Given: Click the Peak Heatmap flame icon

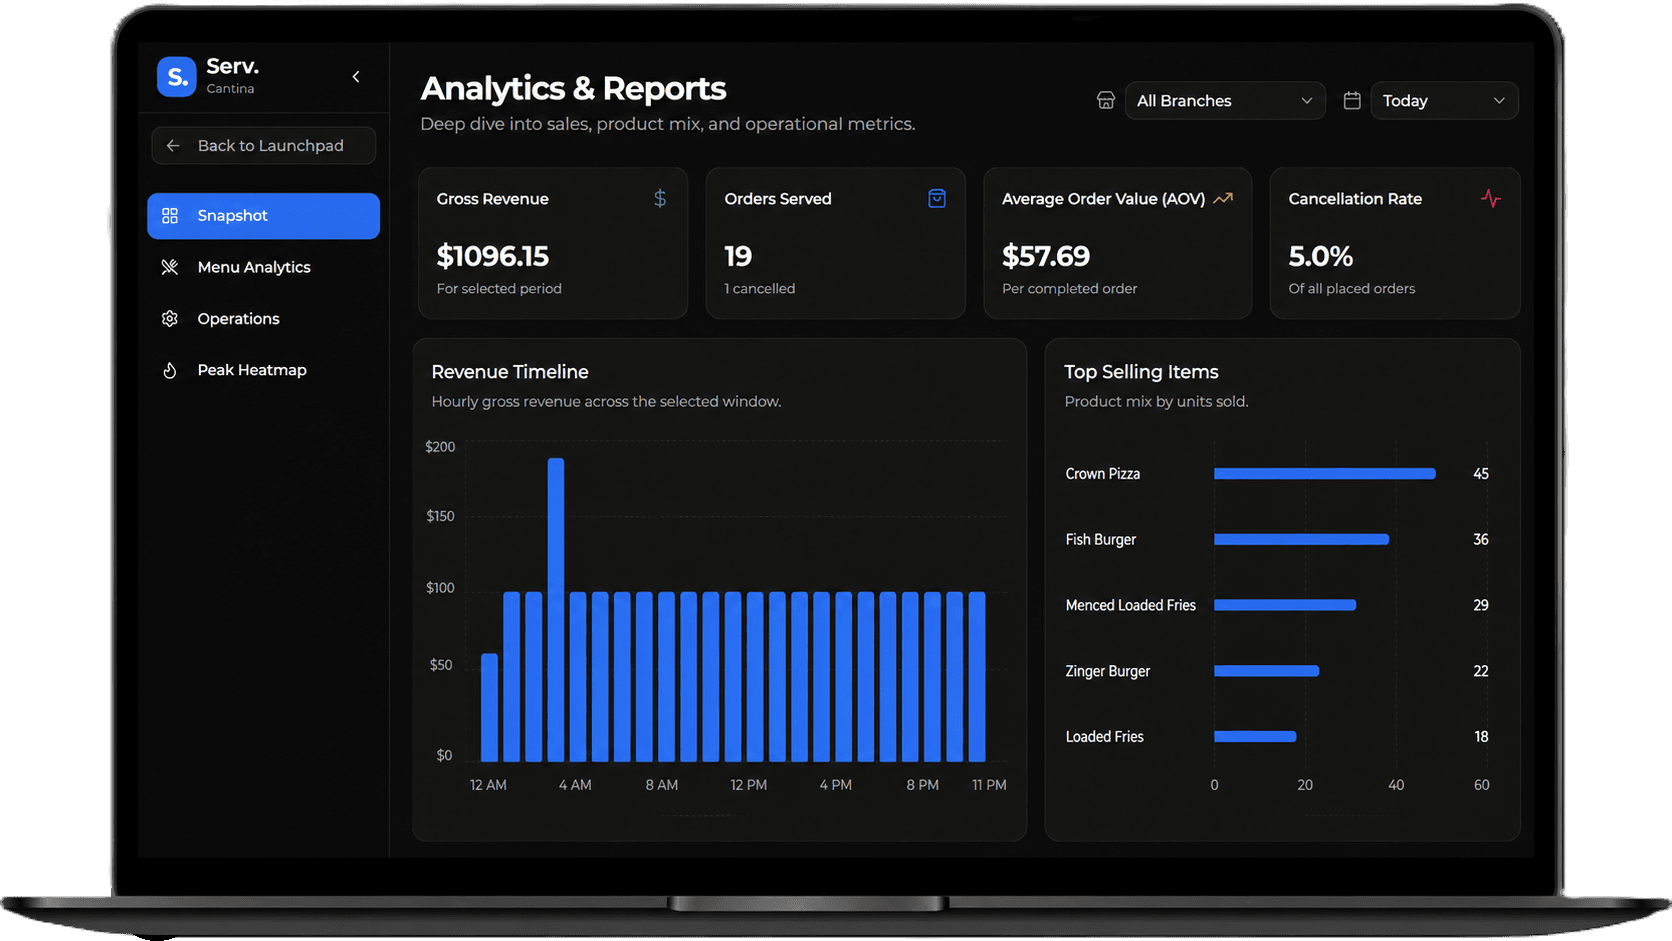Looking at the screenshot, I should tap(170, 370).
